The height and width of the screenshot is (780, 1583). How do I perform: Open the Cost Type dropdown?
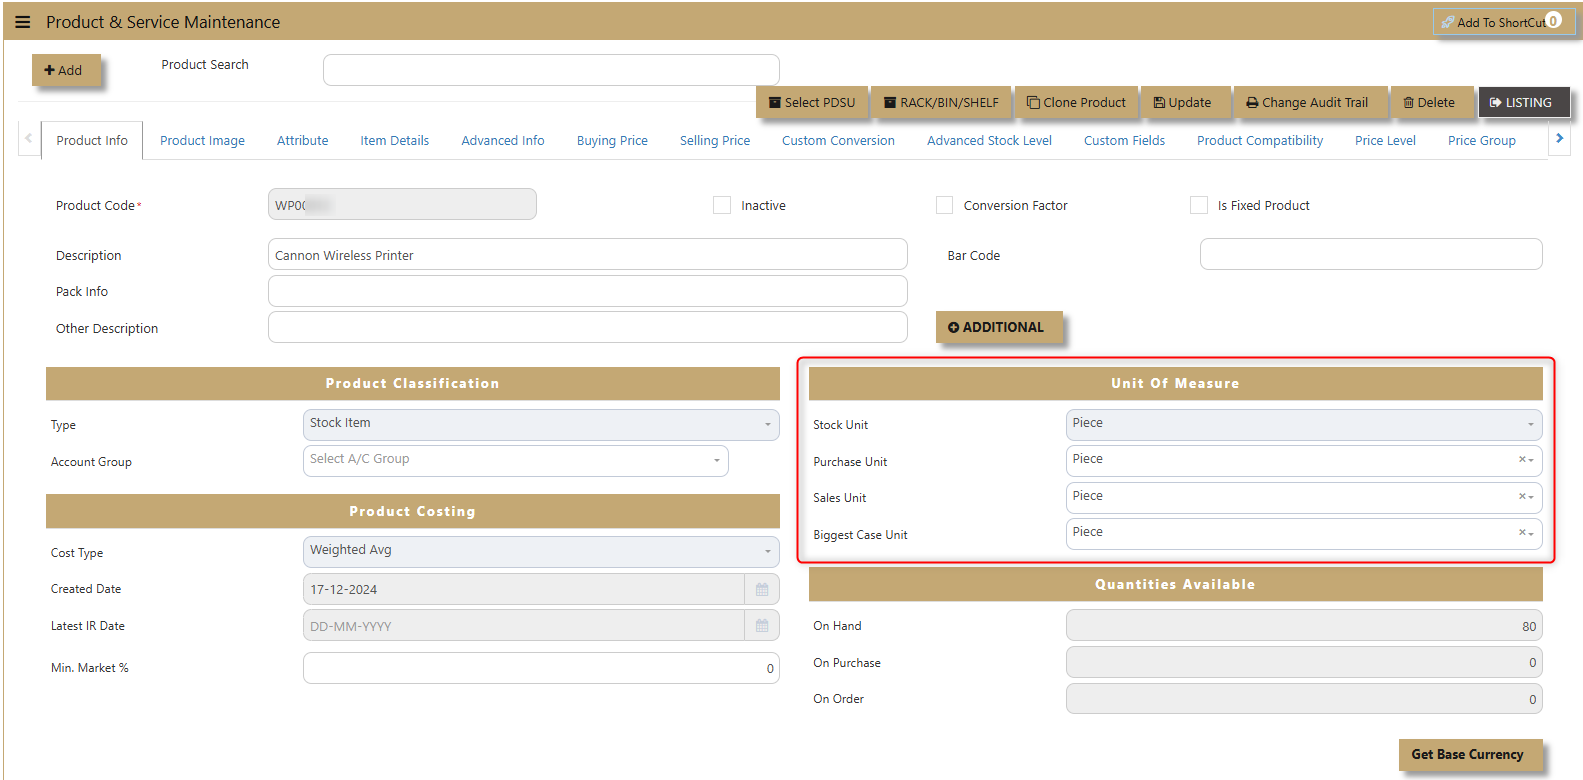541,551
